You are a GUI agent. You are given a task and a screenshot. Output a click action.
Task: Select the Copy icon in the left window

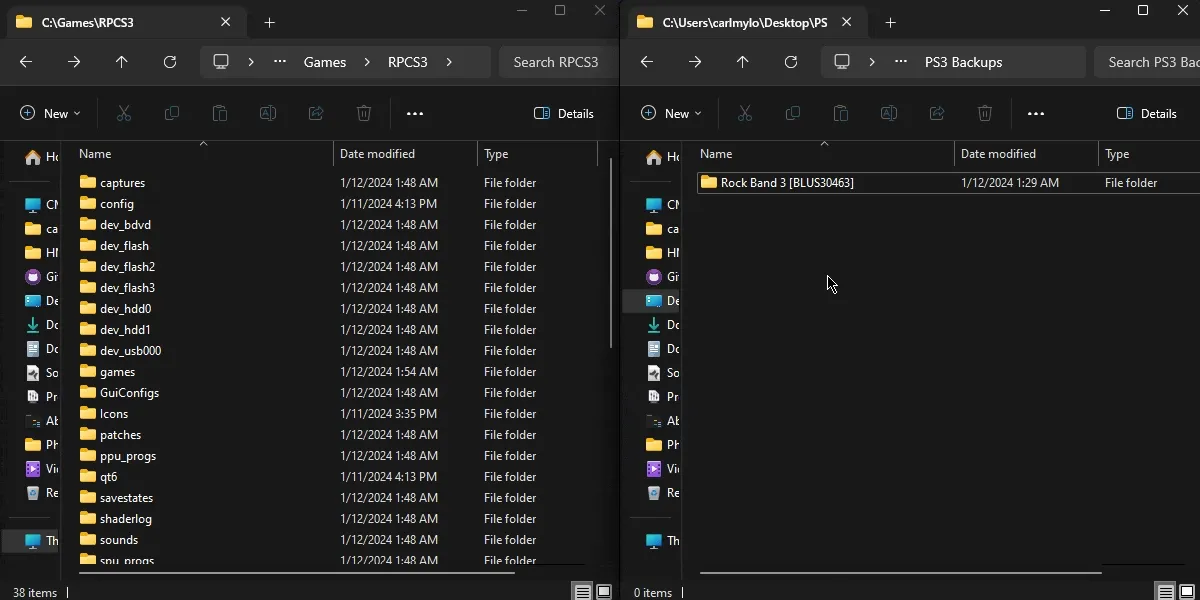coord(171,113)
